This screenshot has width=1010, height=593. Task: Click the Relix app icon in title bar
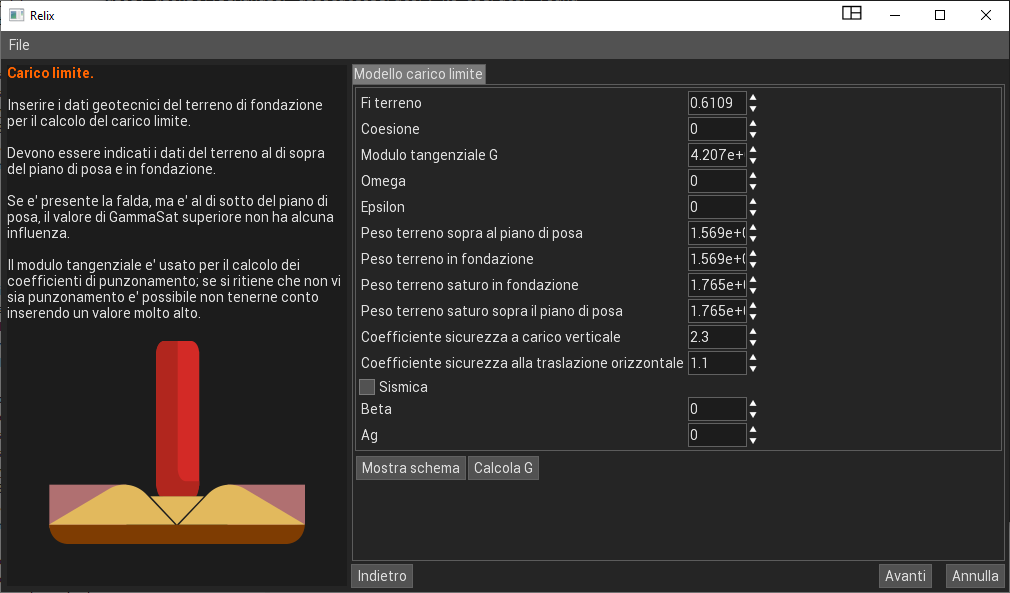[x=16, y=15]
